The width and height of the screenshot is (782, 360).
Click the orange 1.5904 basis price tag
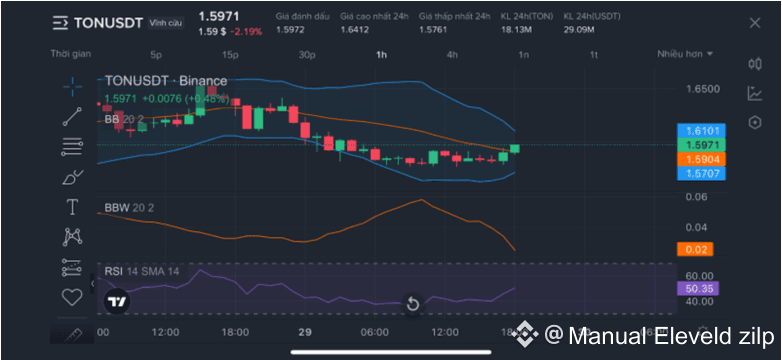pyautogui.click(x=701, y=159)
